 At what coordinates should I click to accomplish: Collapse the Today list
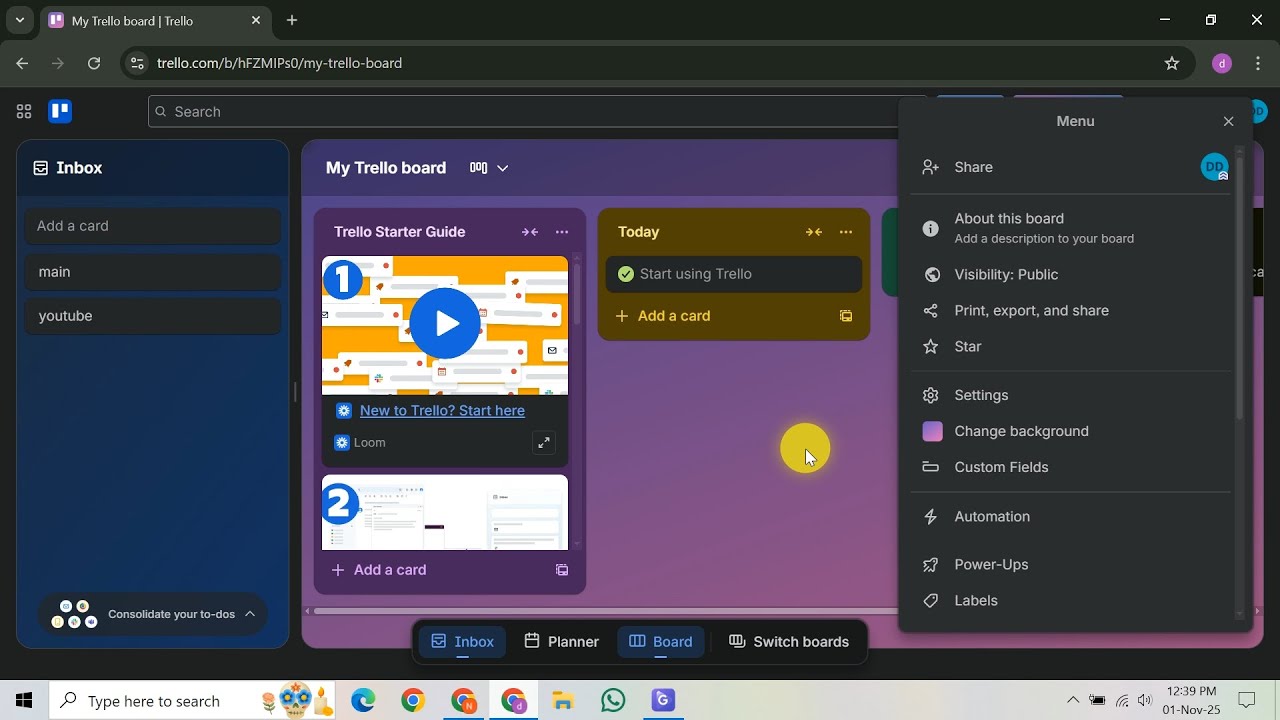click(x=814, y=232)
